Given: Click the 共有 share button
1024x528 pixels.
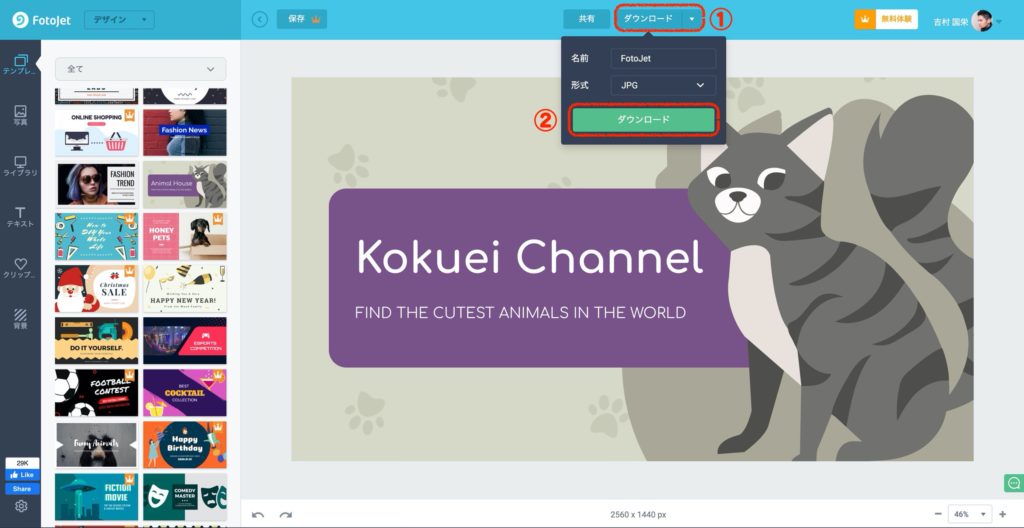Looking at the screenshot, I should pyautogui.click(x=586, y=19).
